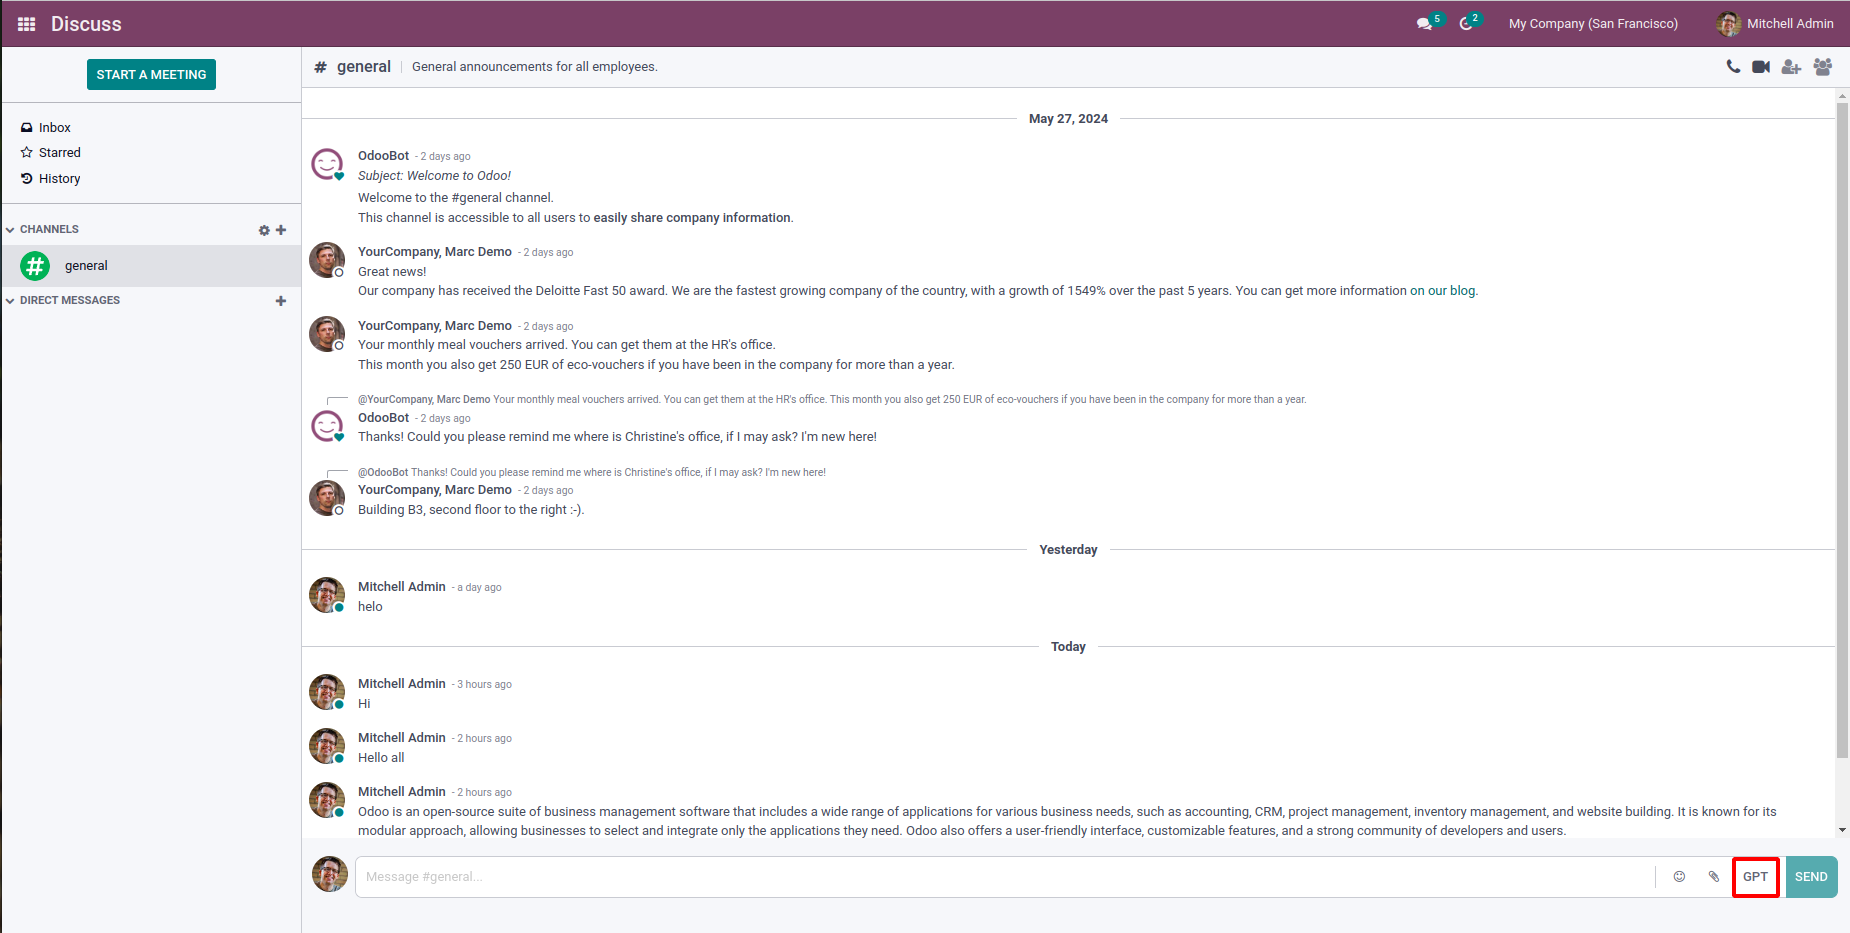Click the 'Hello all' message text
The height and width of the screenshot is (933, 1850).
click(381, 758)
